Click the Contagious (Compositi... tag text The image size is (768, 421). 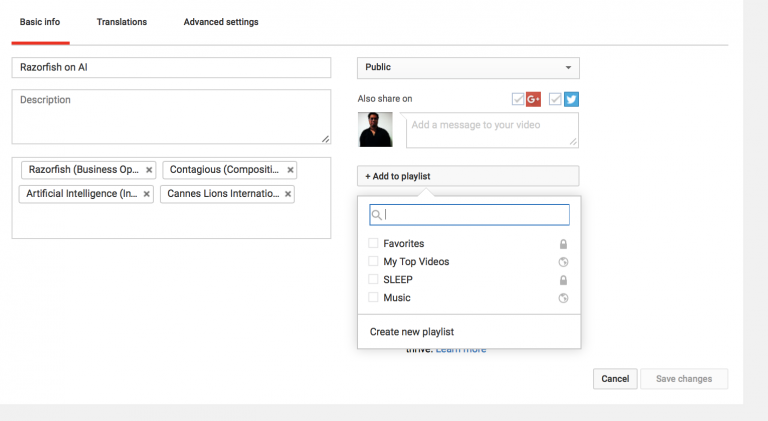pos(224,169)
